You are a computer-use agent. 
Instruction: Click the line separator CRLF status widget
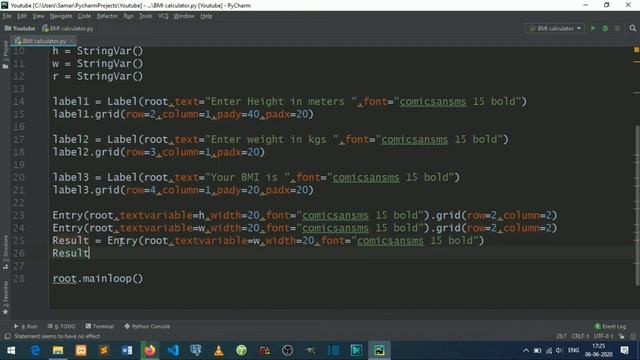(580, 336)
